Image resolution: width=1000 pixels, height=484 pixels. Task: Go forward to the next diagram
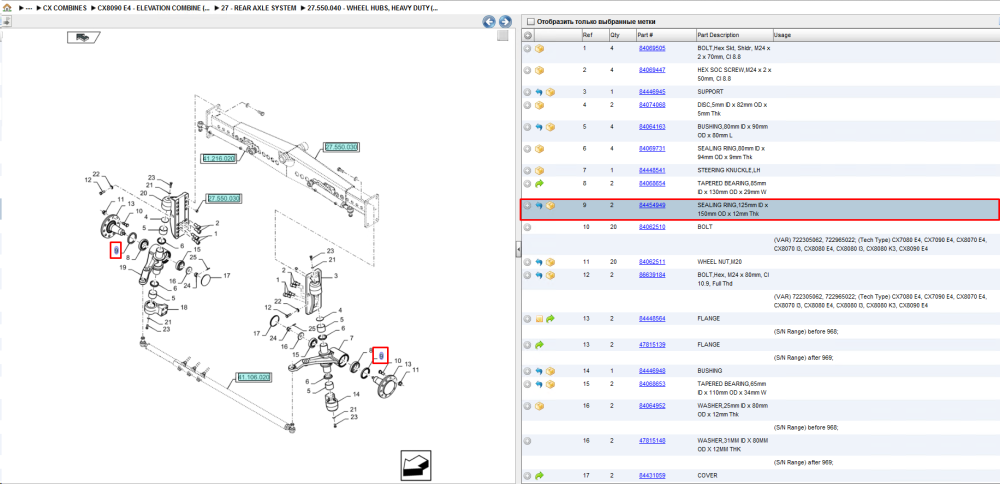[504, 22]
